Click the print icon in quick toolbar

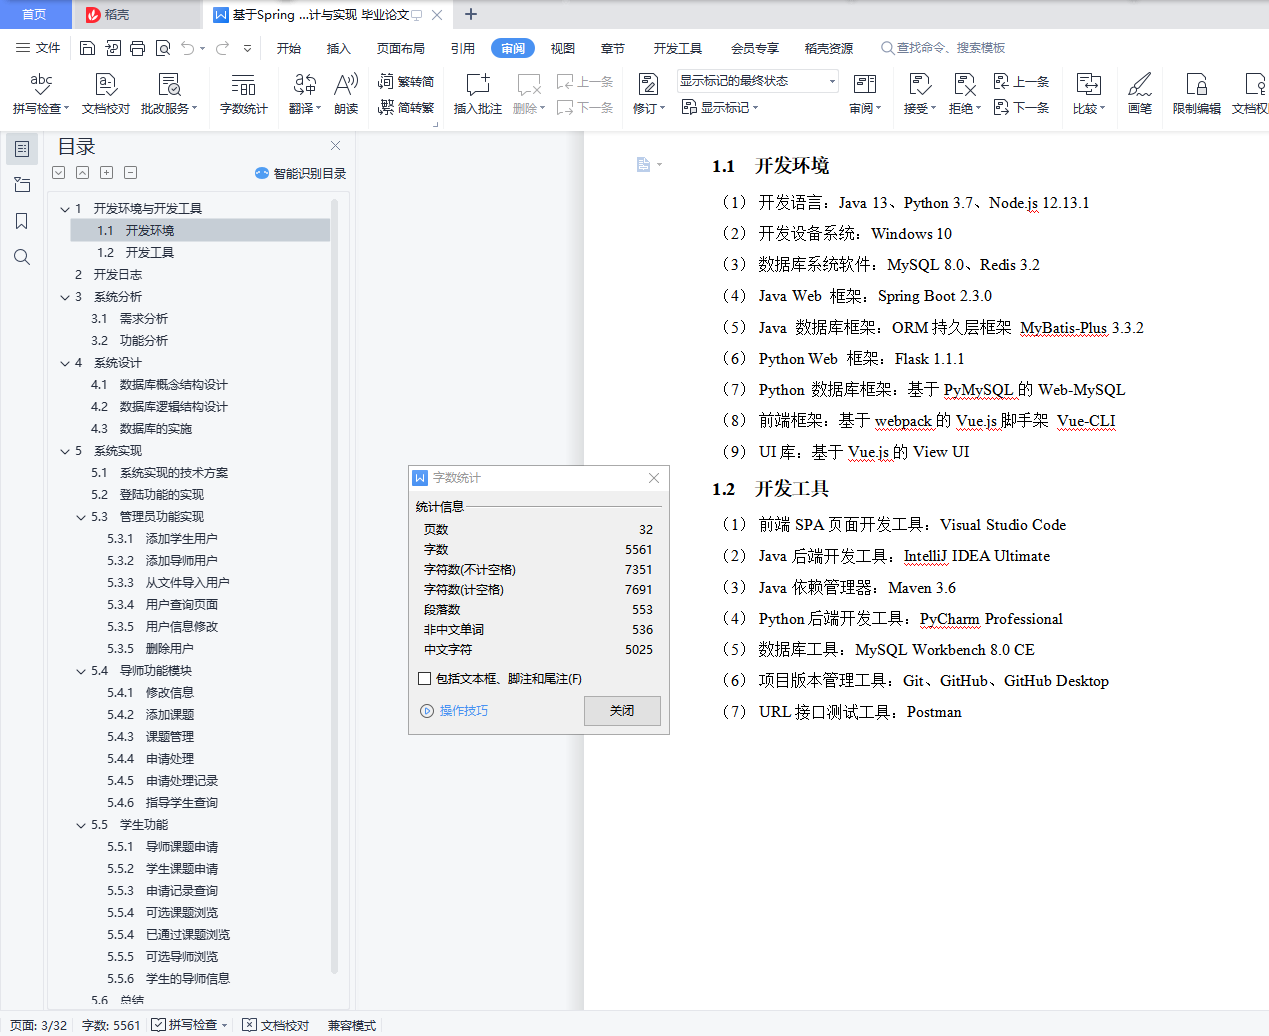tap(137, 48)
